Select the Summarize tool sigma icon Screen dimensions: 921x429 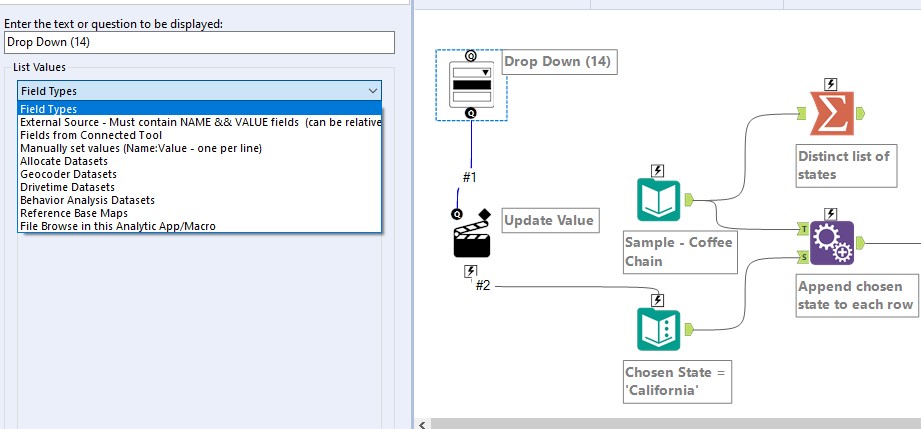click(831, 113)
